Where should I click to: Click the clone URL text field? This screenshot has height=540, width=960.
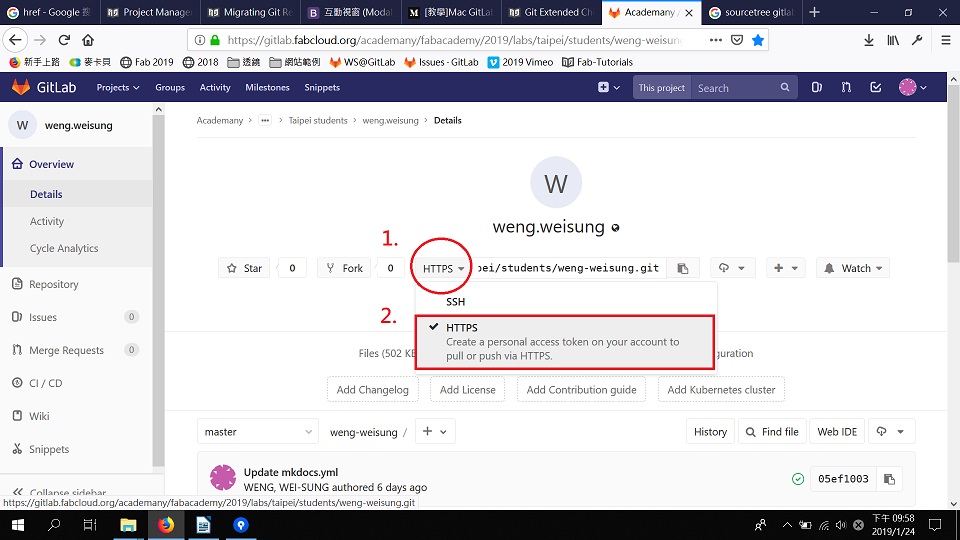tap(568, 268)
